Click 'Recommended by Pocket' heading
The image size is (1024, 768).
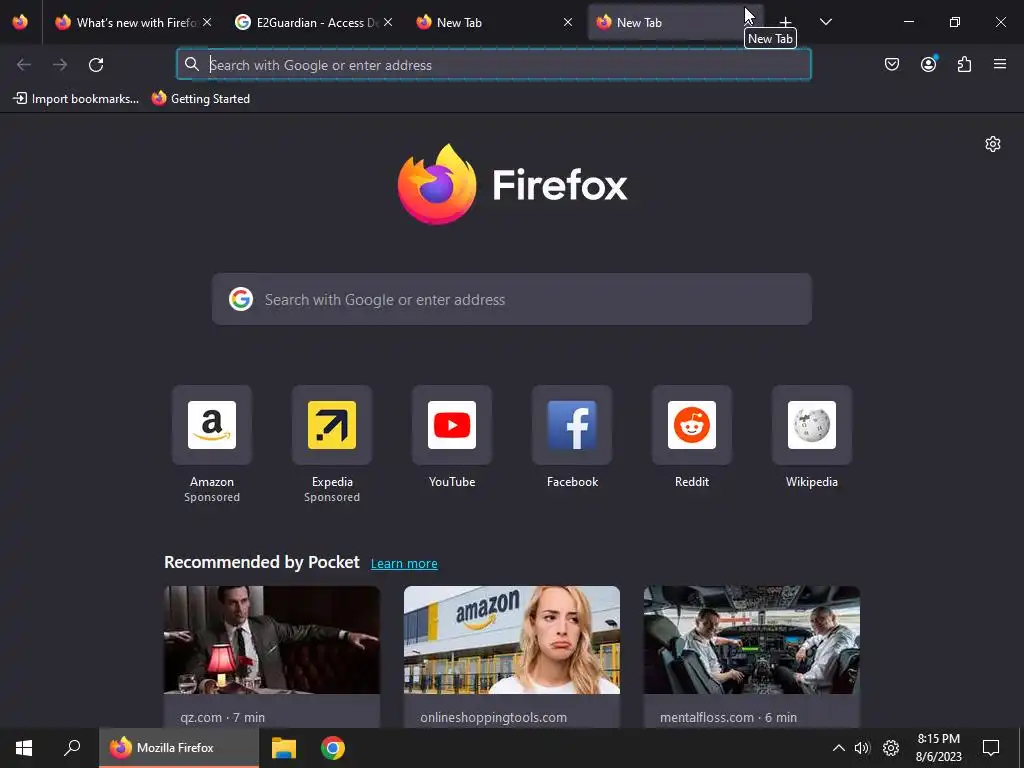pos(262,562)
